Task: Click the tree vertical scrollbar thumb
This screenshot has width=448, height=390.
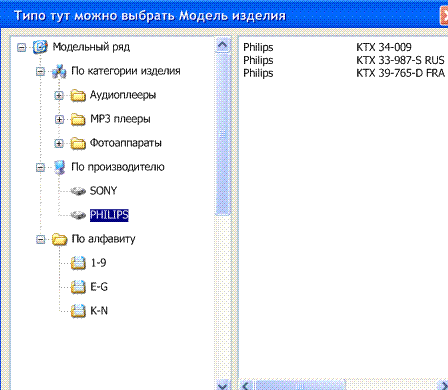Action: coord(223,135)
